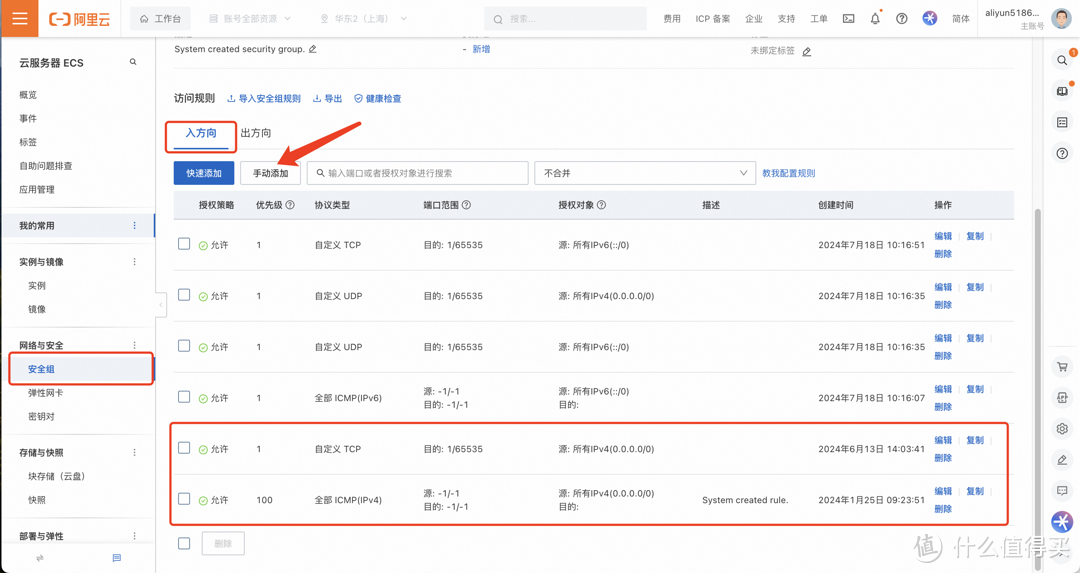Screen dimensions: 1080x573
Task: Open the hamburger main menu
Action: (19, 18)
